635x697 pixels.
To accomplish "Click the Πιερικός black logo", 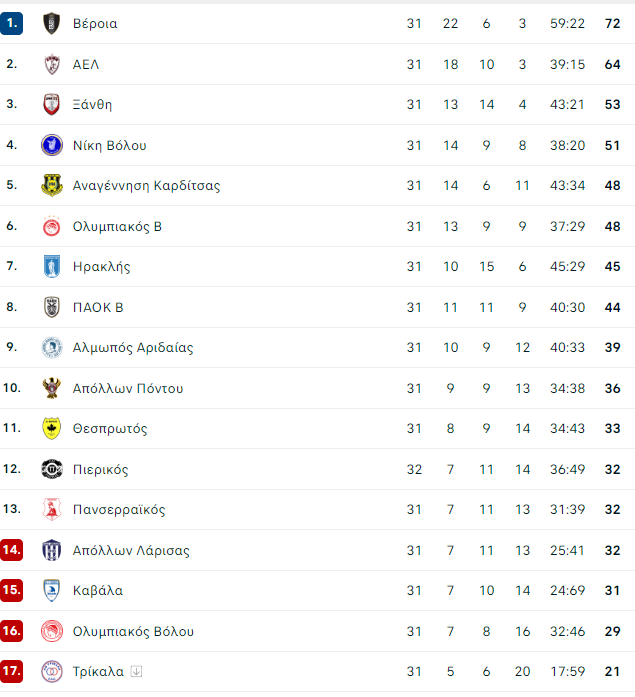I will click(x=52, y=469).
